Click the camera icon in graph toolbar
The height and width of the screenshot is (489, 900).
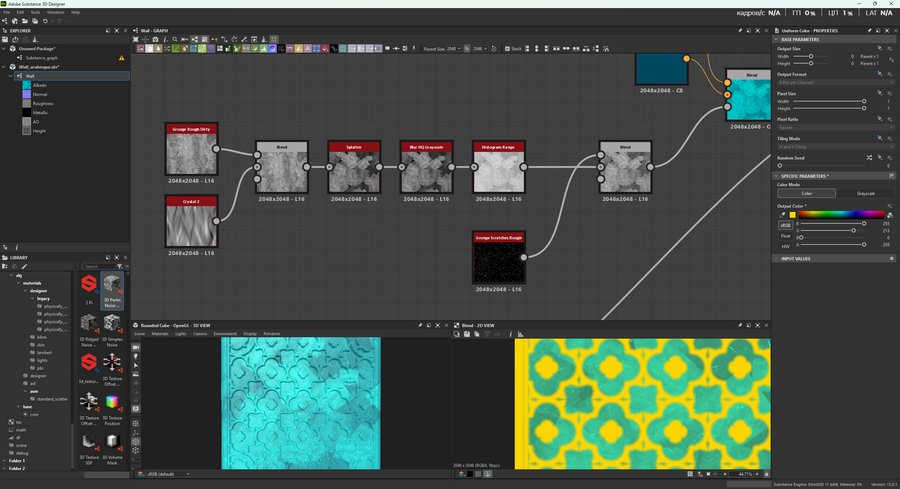155,40
